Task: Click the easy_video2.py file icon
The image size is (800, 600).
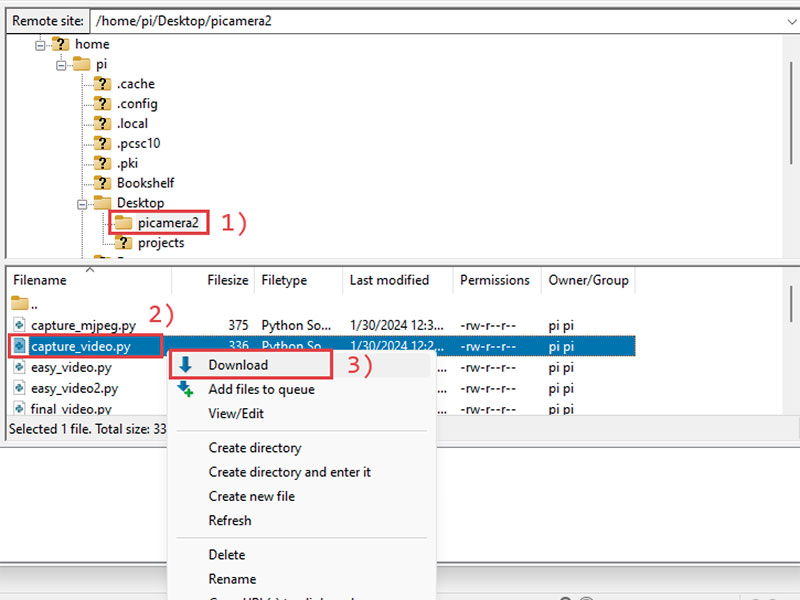Action: (19, 388)
